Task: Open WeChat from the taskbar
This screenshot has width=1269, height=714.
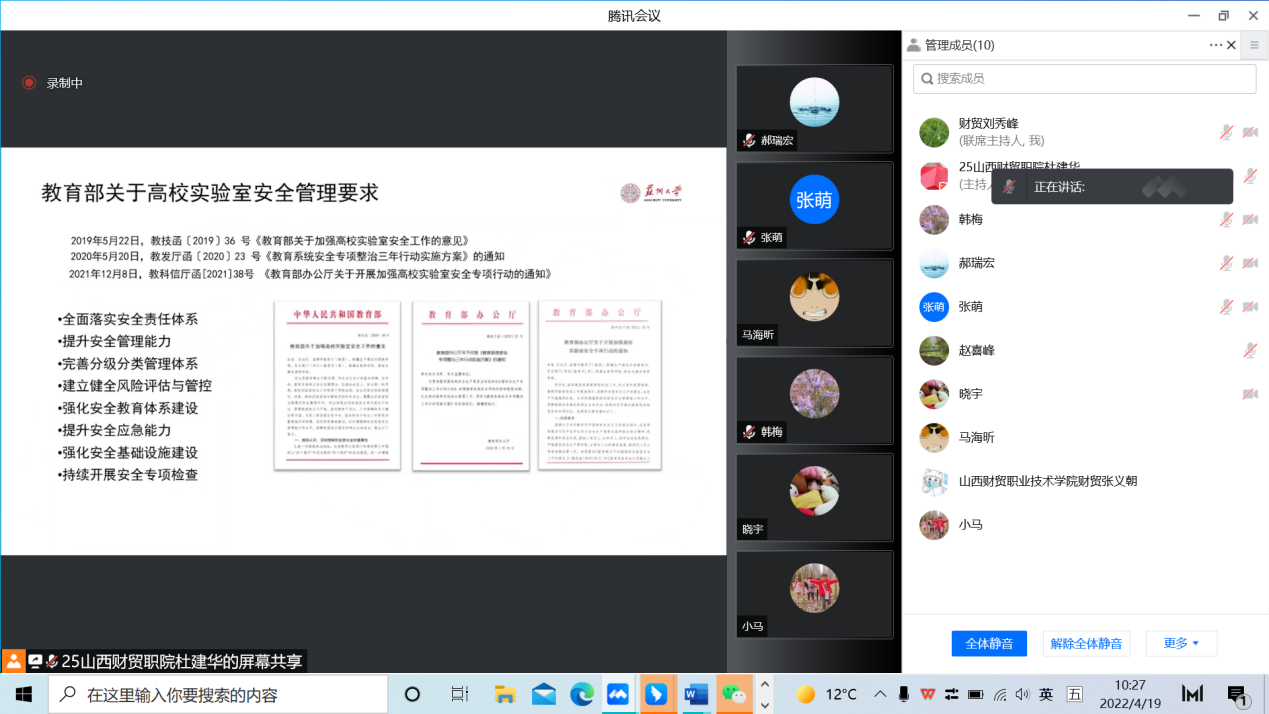Action: [734, 694]
